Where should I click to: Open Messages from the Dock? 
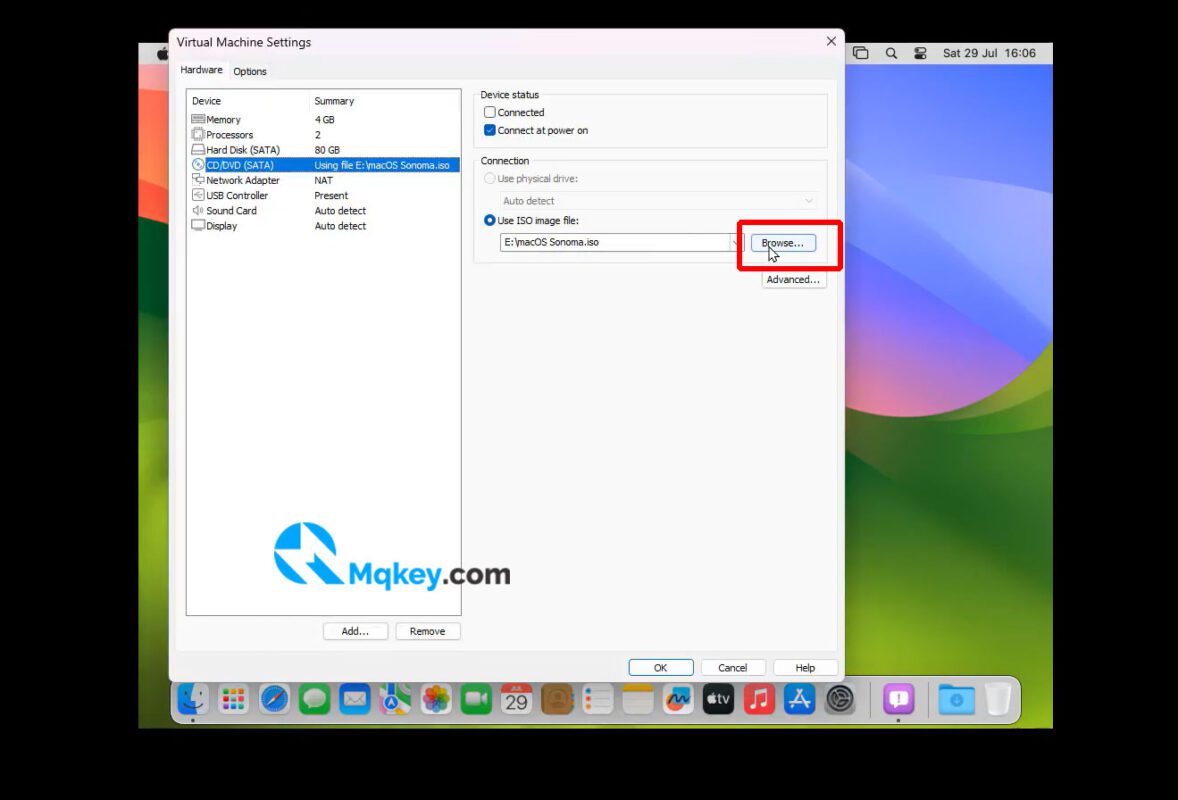point(314,699)
